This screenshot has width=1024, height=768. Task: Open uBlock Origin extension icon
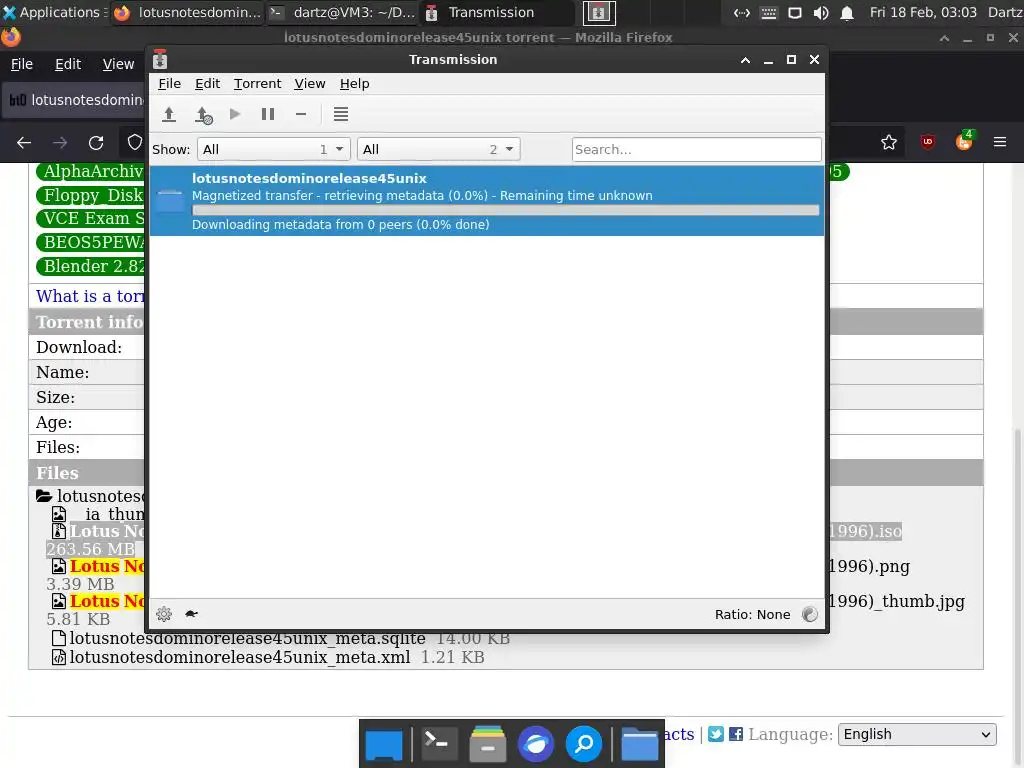click(928, 142)
